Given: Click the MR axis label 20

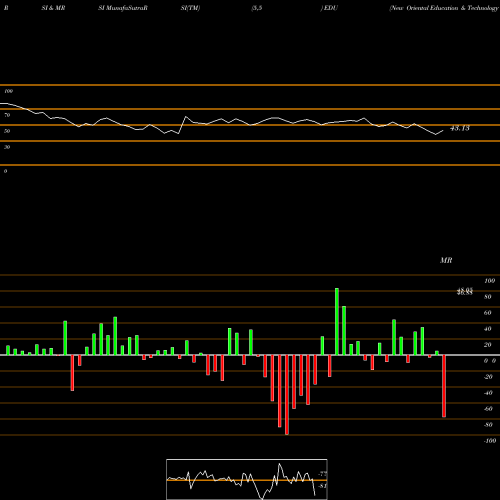Looking at the screenshot, I should pos(488,345).
